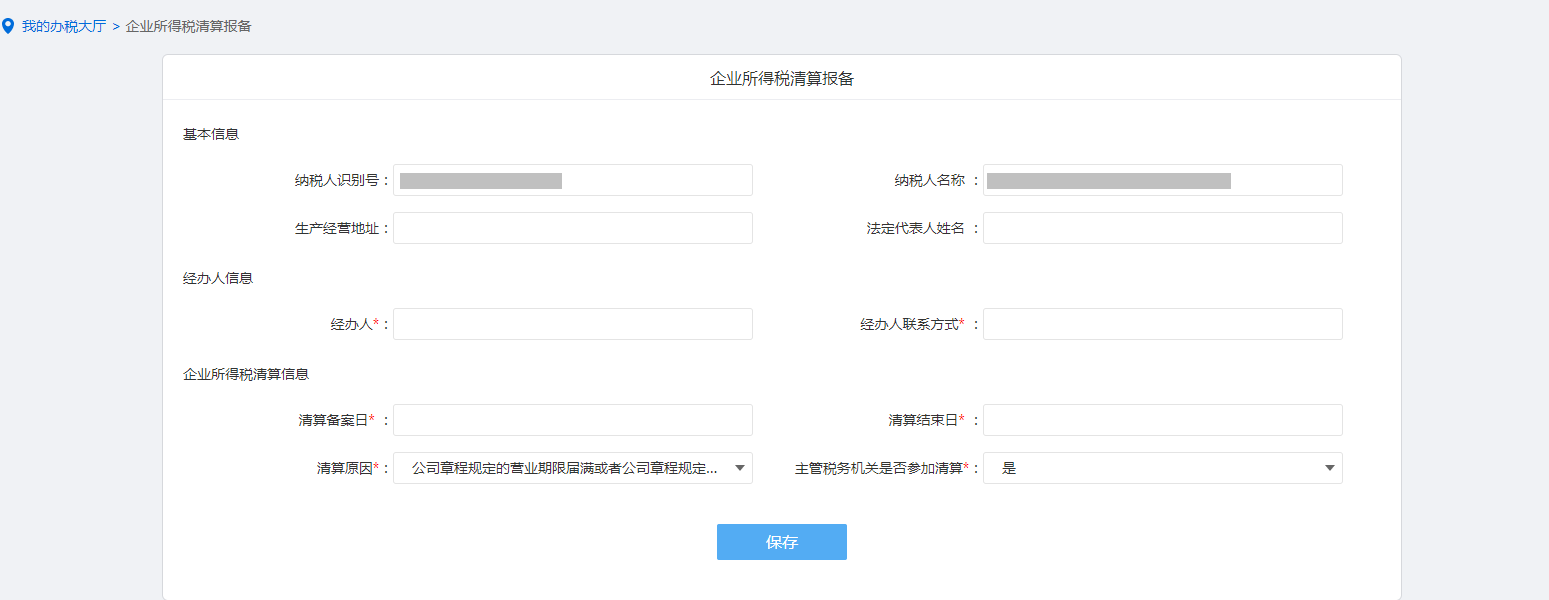1549x600 pixels.
Task: Open the 主管税务机关是否参加清算 dropdown
Action: 1162,468
